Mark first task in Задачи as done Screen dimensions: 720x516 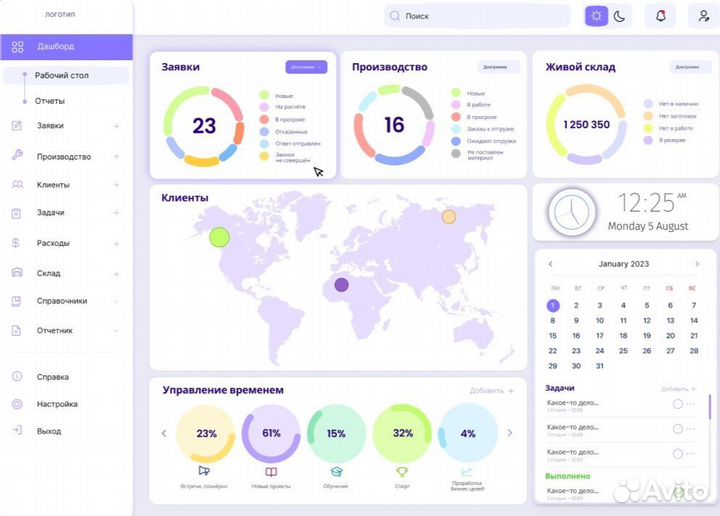677,403
